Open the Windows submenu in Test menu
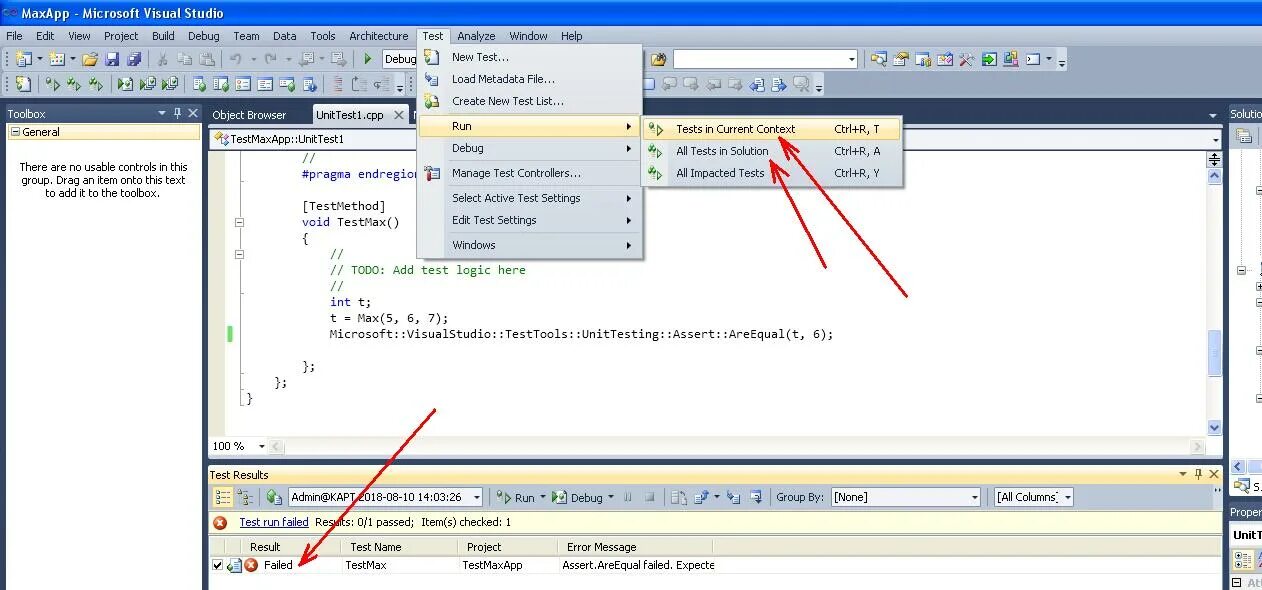1262x590 pixels. pos(529,245)
